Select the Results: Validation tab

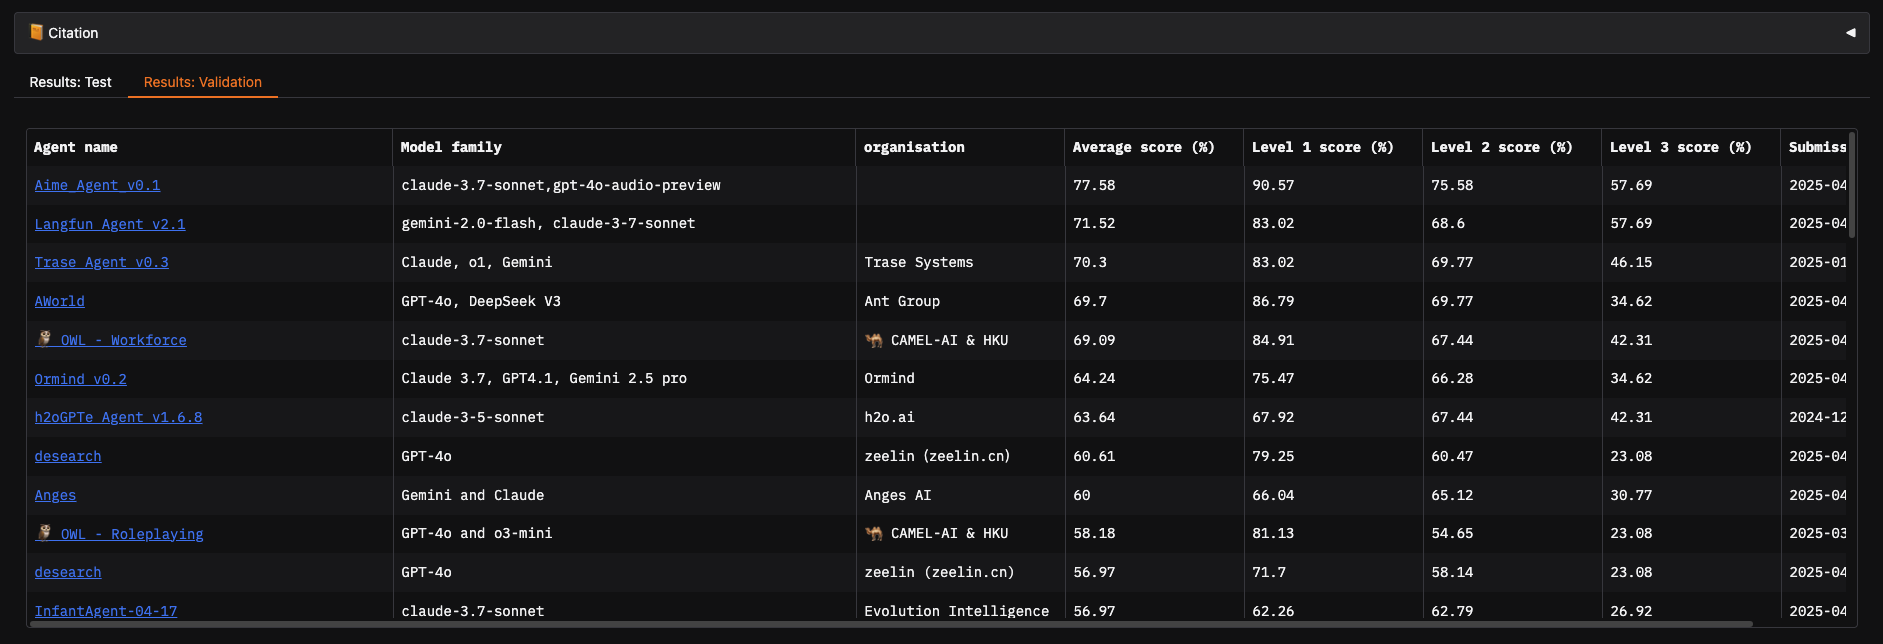click(203, 82)
